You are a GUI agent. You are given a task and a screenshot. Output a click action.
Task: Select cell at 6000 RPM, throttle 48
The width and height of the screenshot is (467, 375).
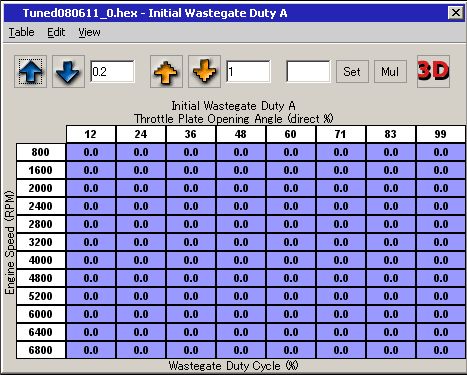pos(241,314)
